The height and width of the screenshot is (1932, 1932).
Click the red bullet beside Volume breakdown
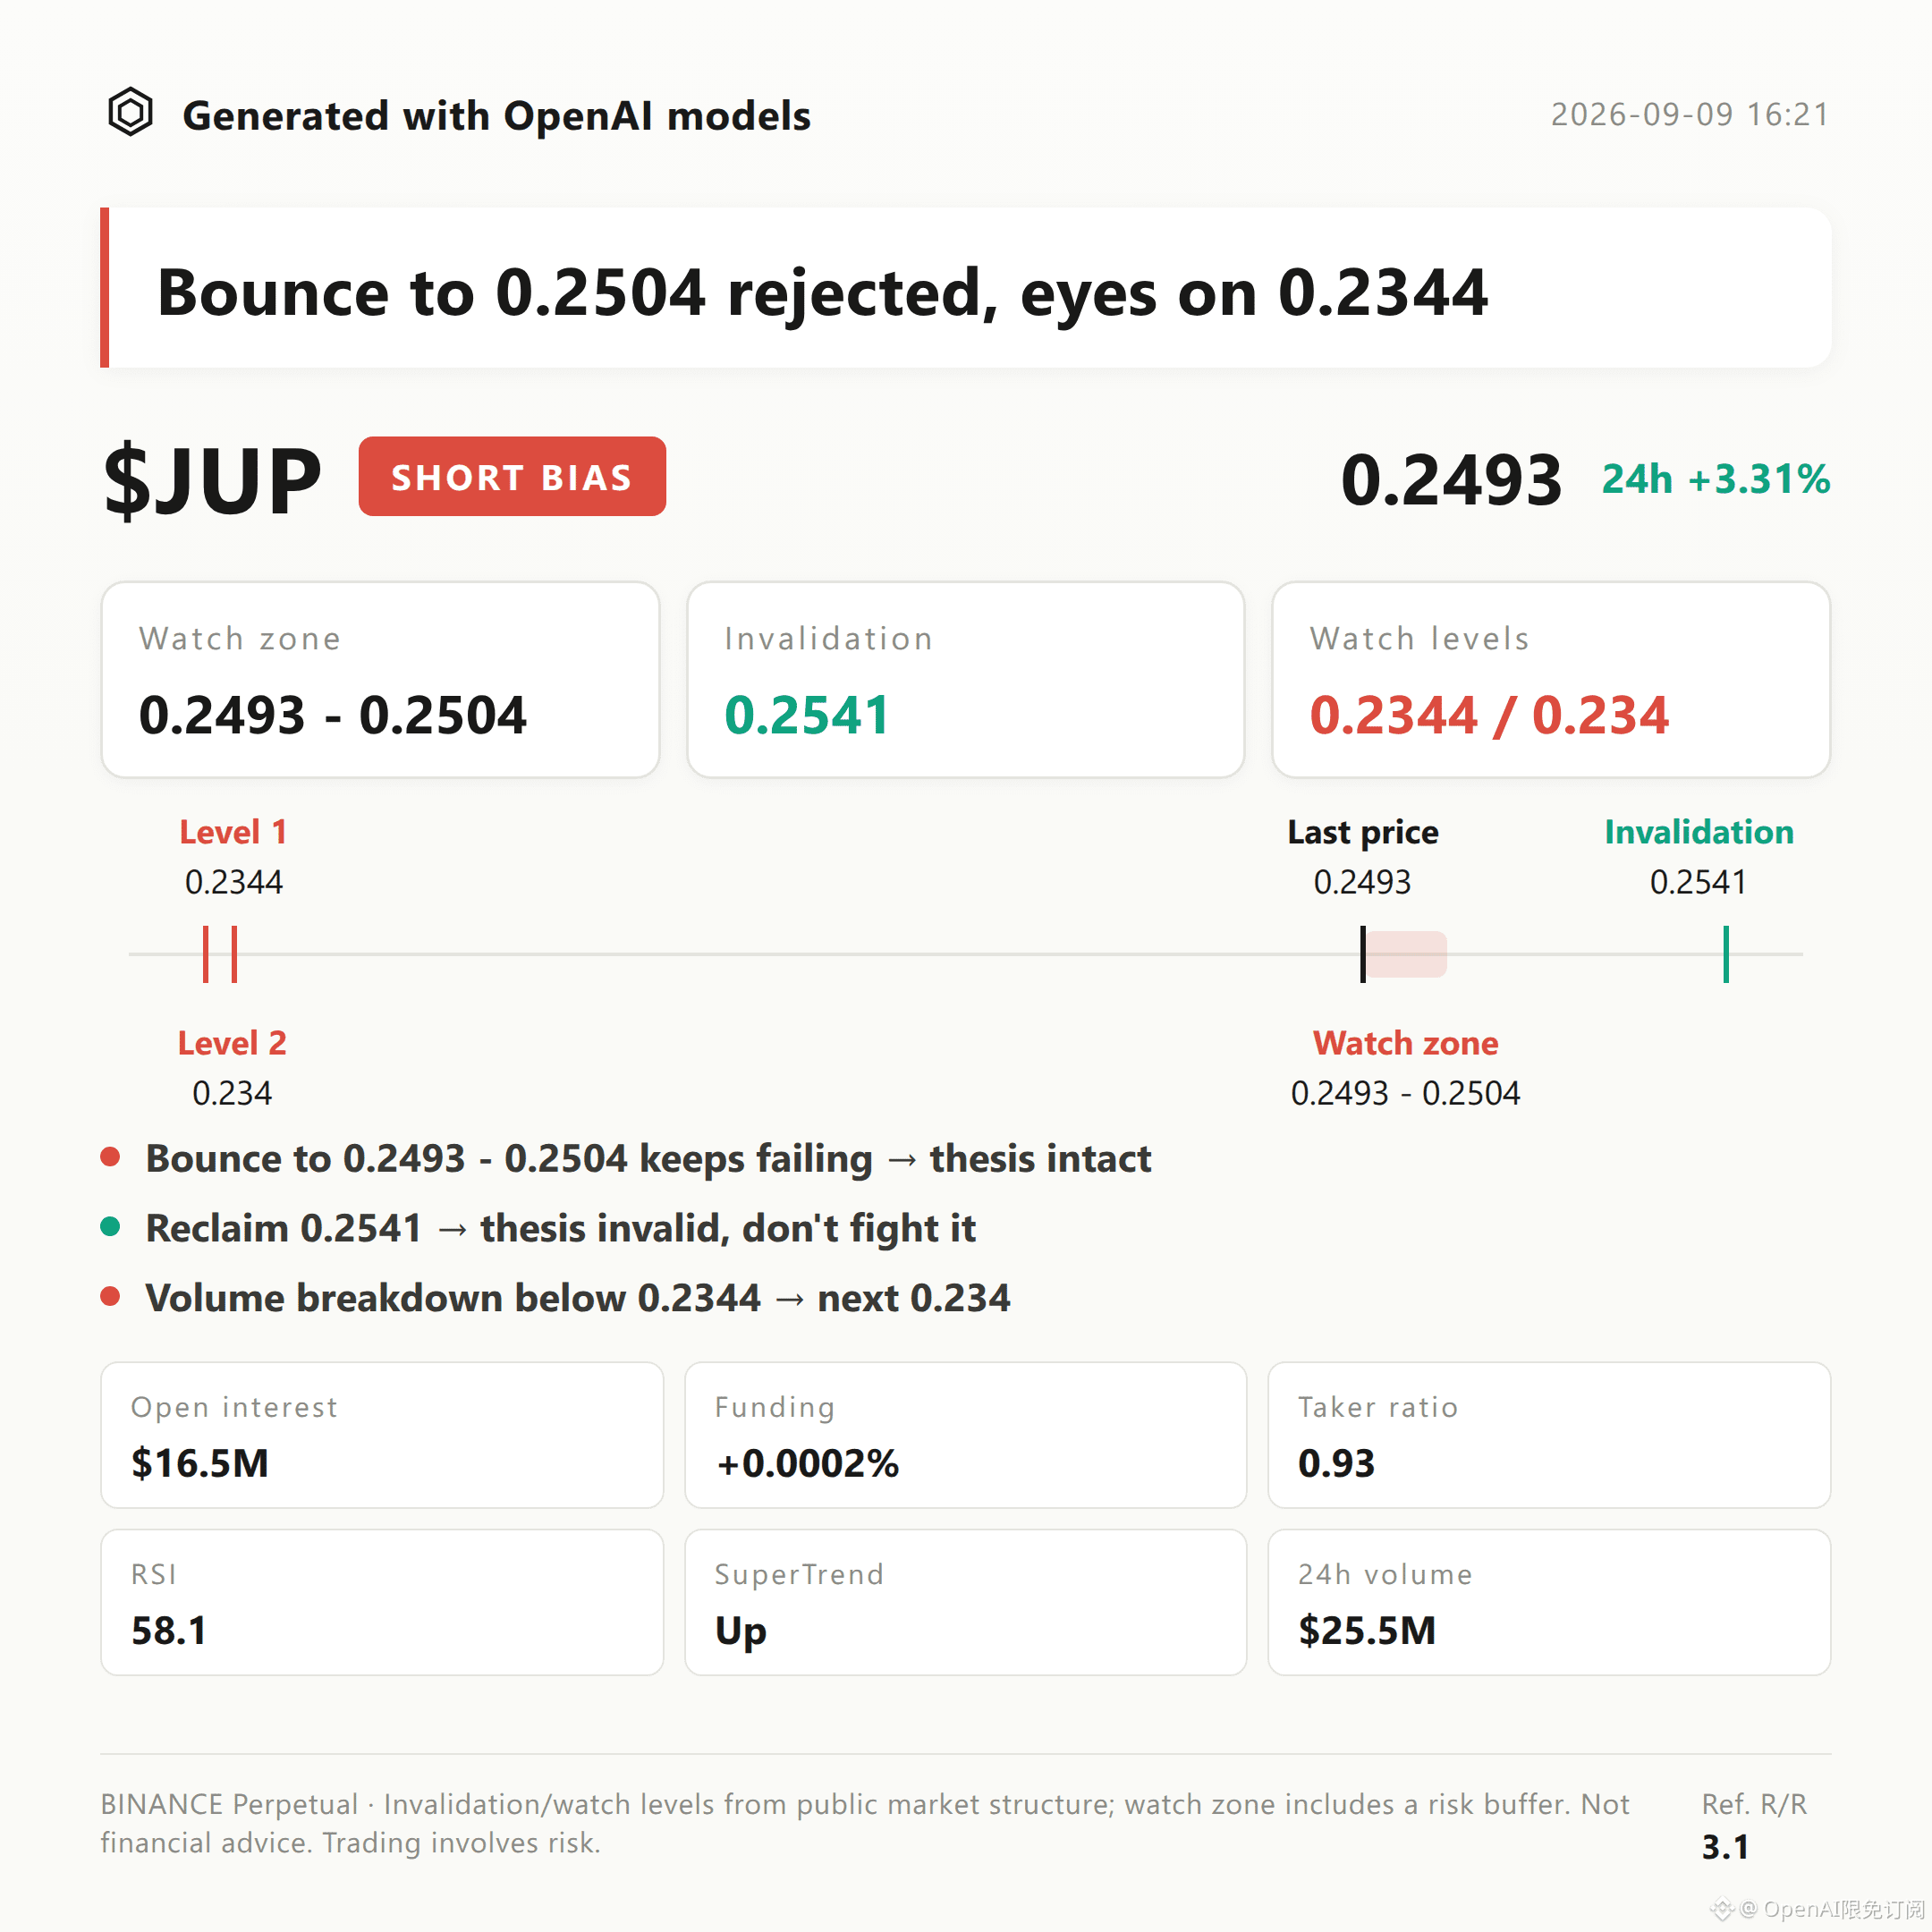111,1297
